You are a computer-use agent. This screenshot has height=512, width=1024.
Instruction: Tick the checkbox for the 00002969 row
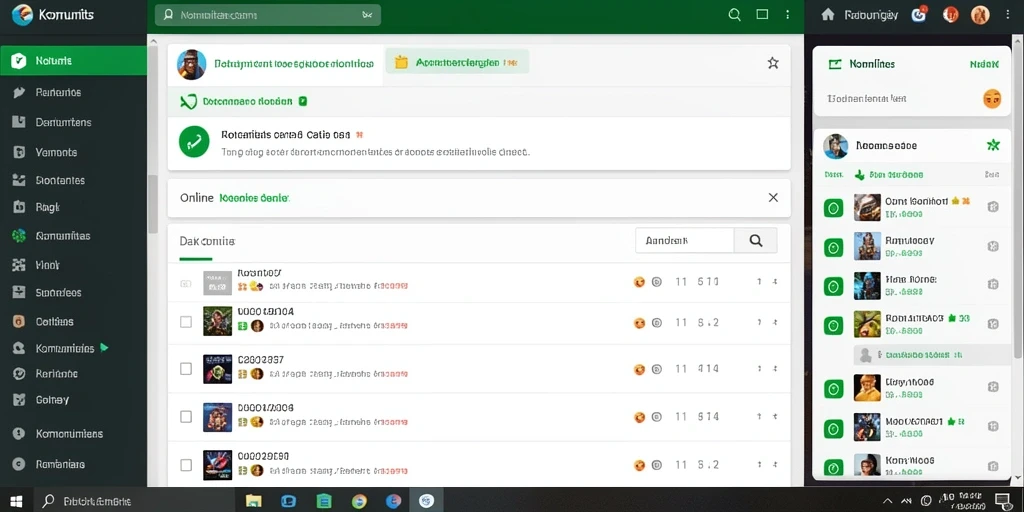pos(186,465)
